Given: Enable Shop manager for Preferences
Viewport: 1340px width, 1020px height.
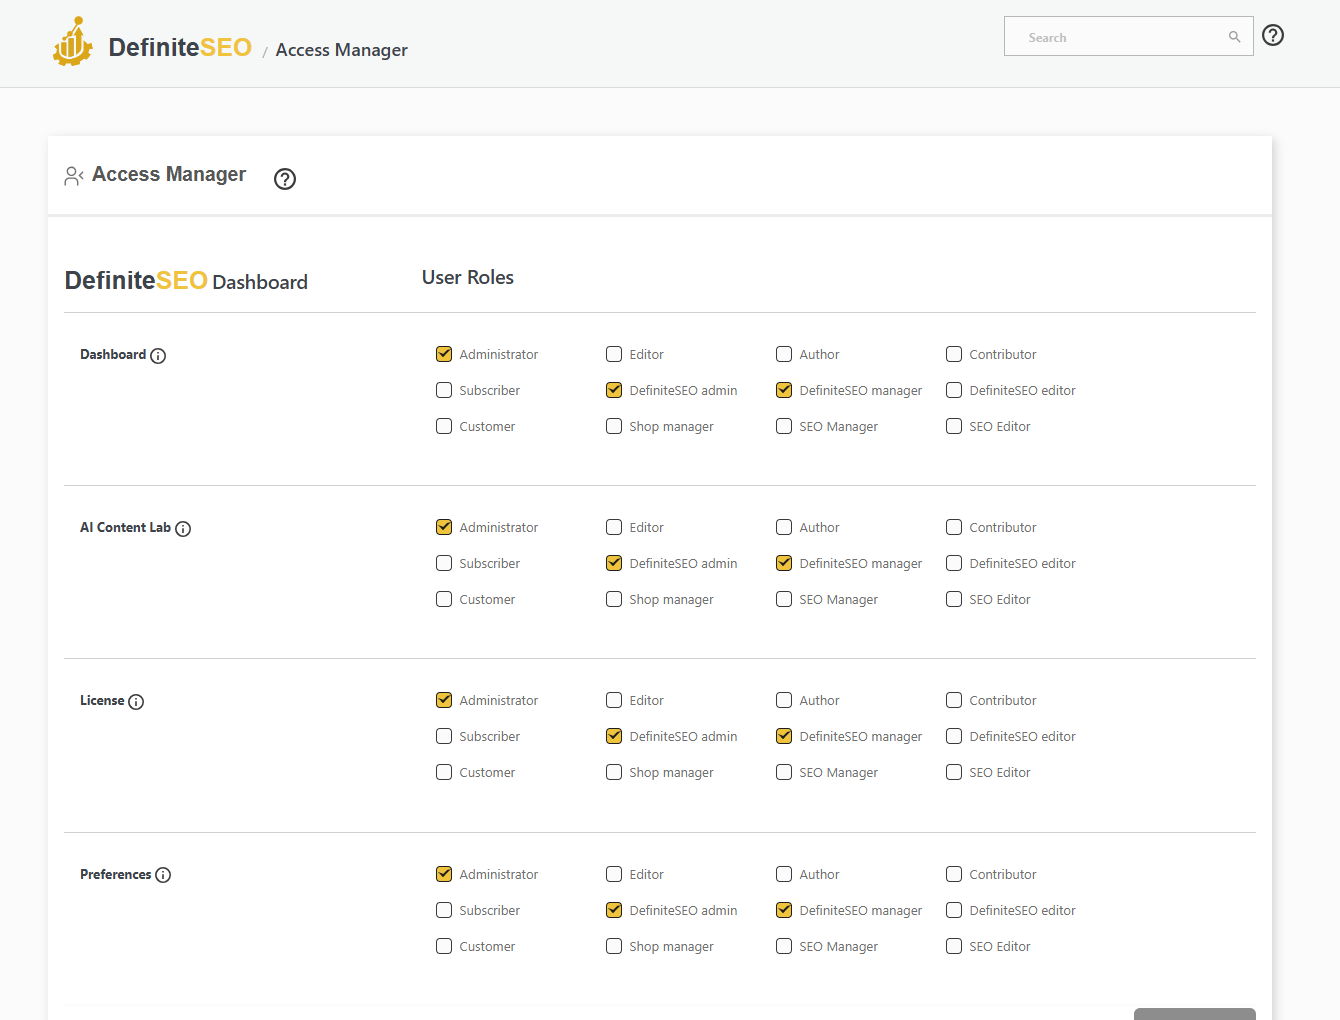Looking at the screenshot, I should (x=614, y=946).
